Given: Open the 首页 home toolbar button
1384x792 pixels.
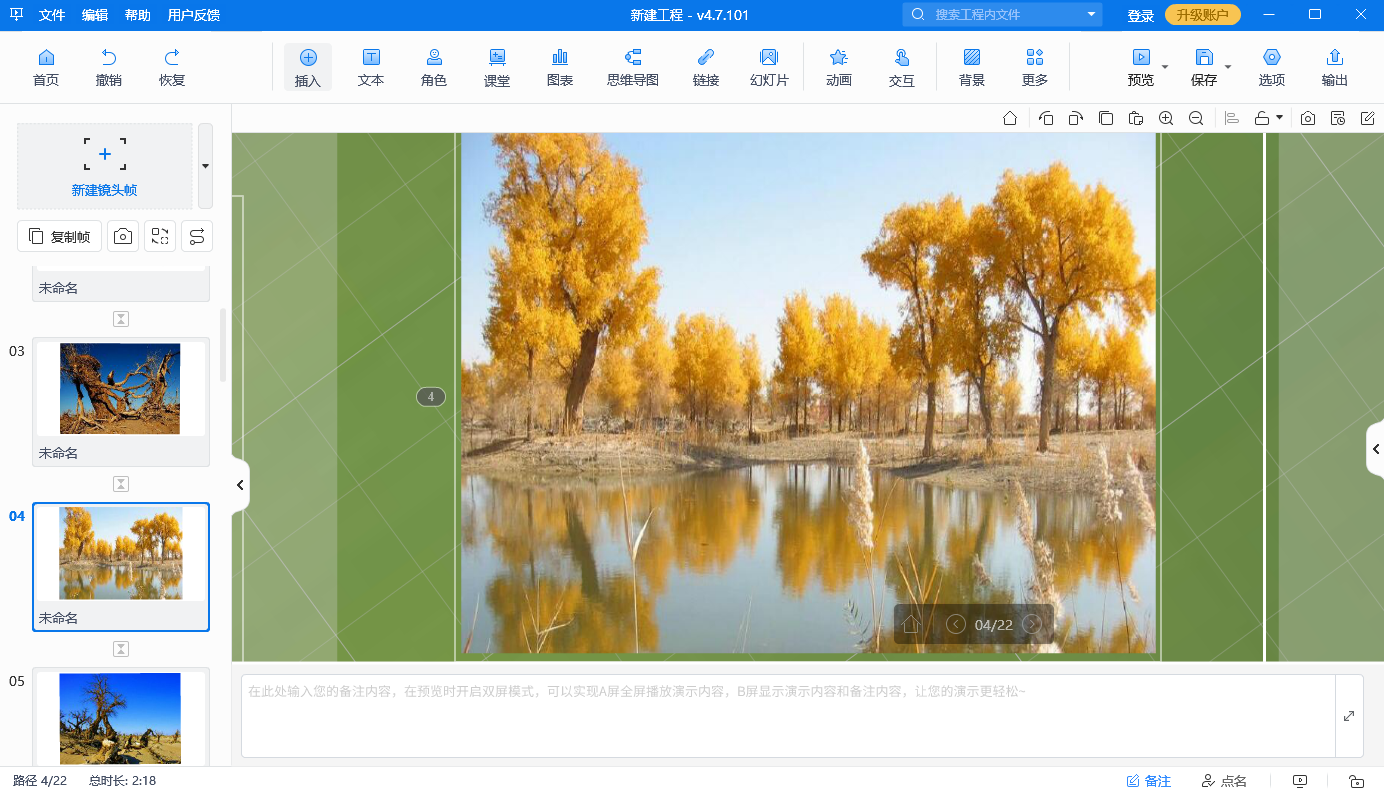Looking at the screenshot, I should [46, 67].
